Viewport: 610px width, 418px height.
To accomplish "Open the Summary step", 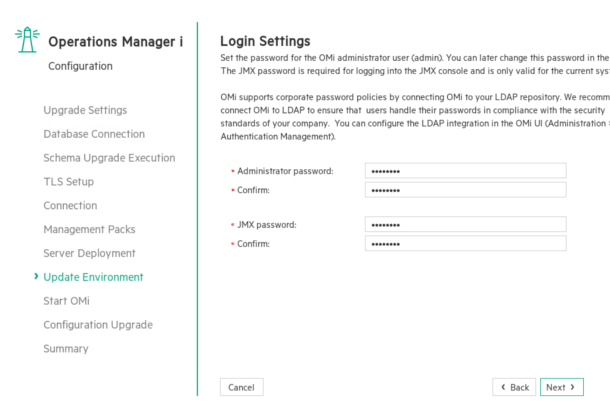I will pyautogui.click(x=66, y=348).
